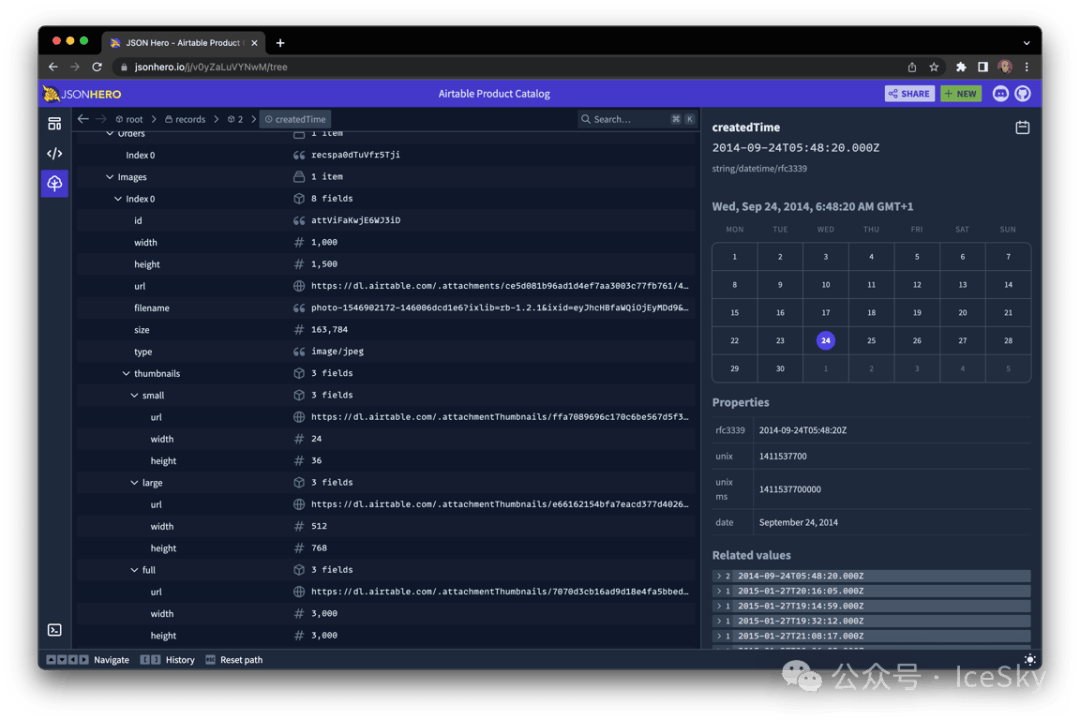Go to root in breadcrumb path
Image resolution: width=1080 pixels, height=720 pixels.
coord(129,119)
